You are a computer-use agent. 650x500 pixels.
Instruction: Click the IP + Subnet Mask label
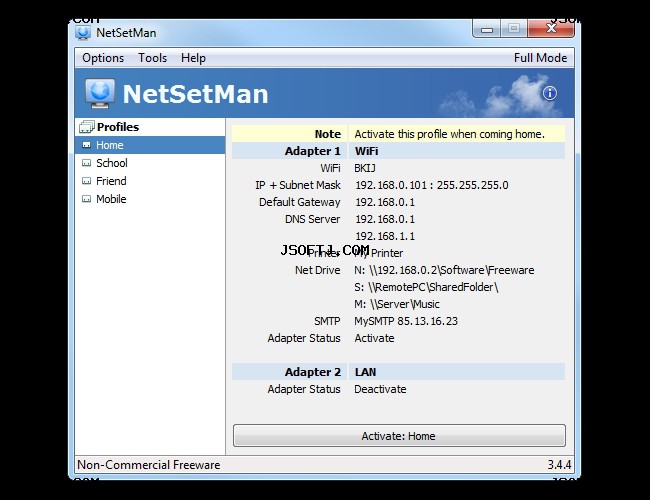(x=298, y=185)
